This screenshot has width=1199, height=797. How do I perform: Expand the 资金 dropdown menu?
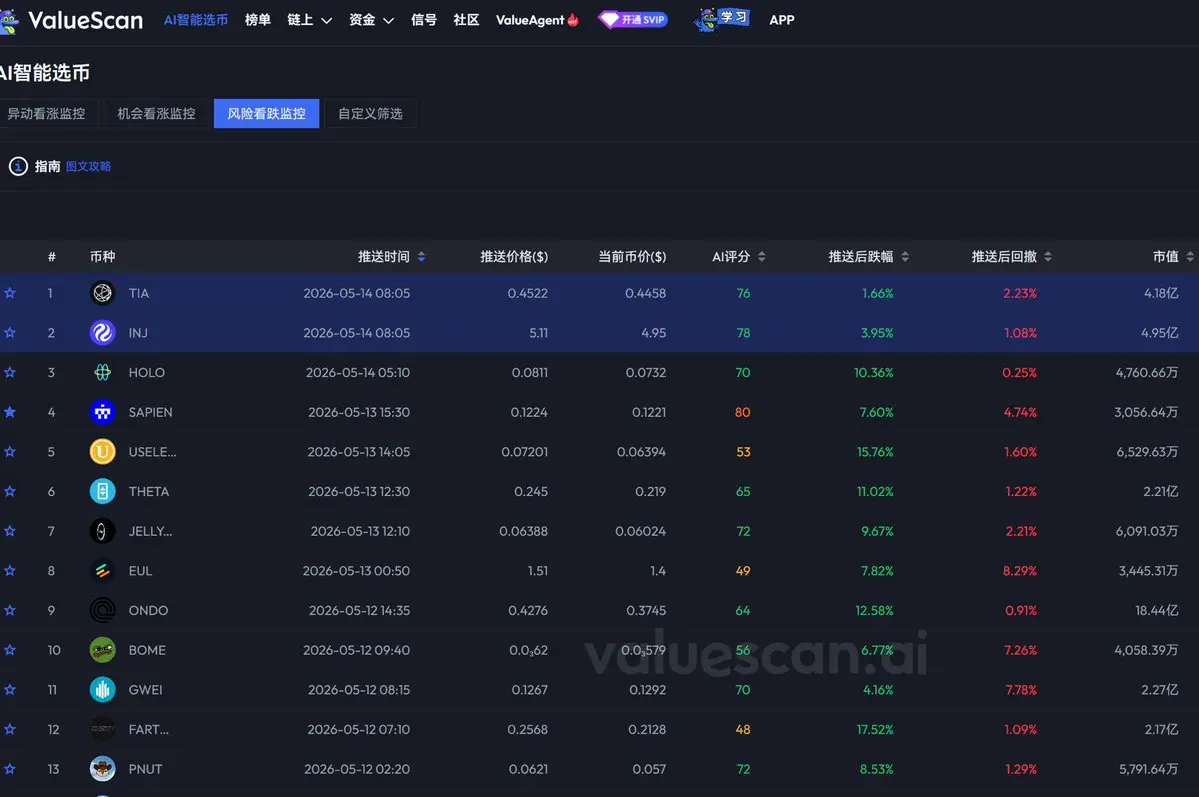pos(371,20)
